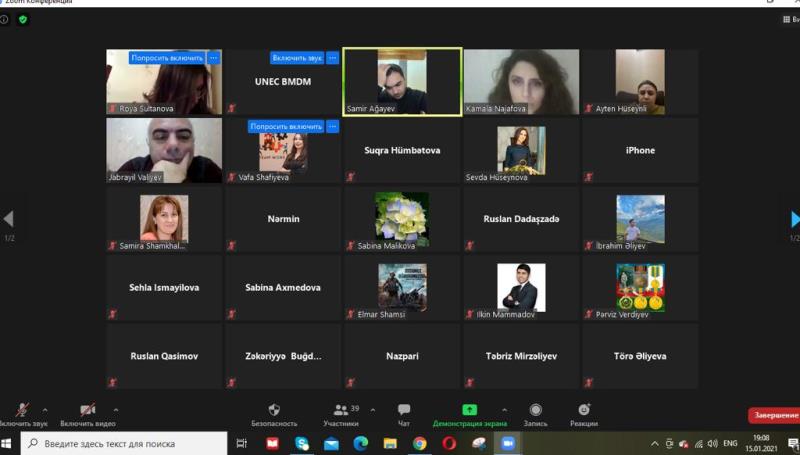The width and height of the screenshot is (800, 455).
Task: Open more options on UNEC BMDM tile
Action: pyautogui.click(x=333, y=58)
